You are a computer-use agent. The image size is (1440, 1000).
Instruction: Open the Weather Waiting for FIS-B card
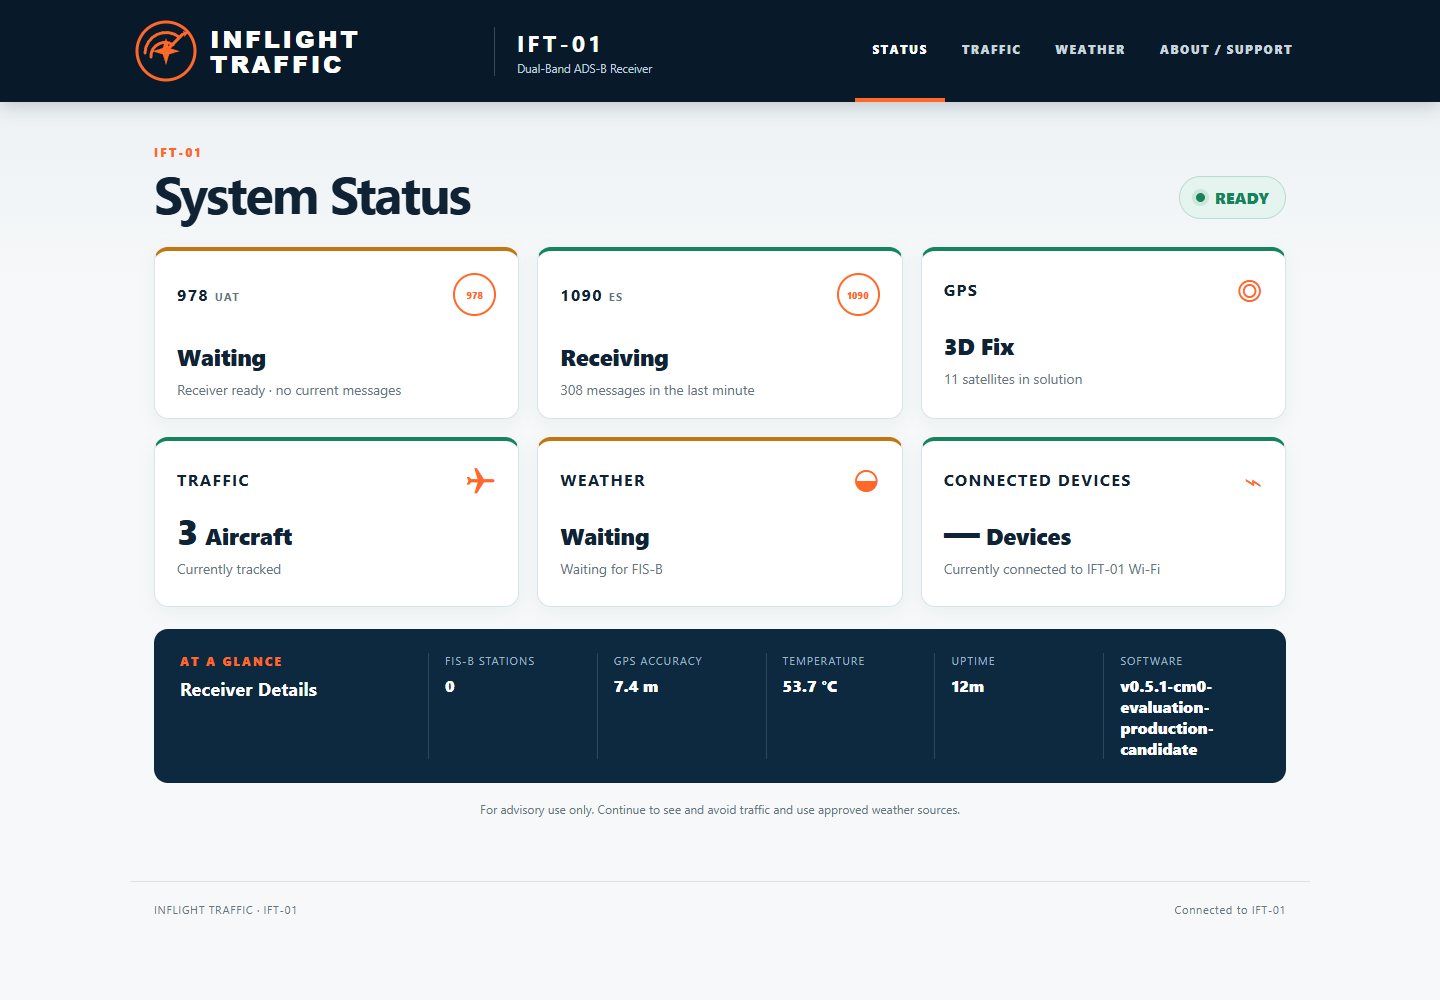tap(720, 522)
